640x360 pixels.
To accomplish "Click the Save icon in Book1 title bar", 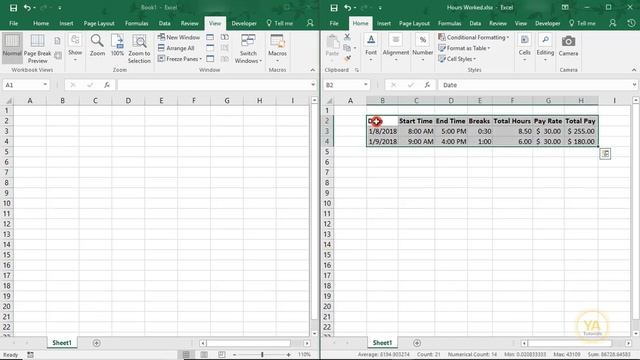I will click(x=13, y=7).
